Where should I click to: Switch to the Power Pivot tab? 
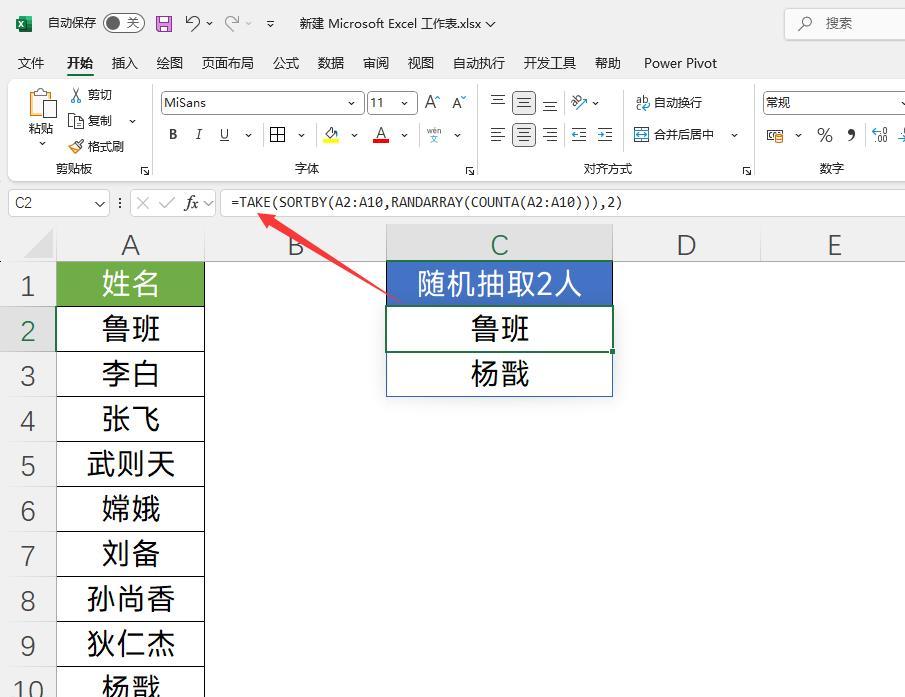point(680,63)
